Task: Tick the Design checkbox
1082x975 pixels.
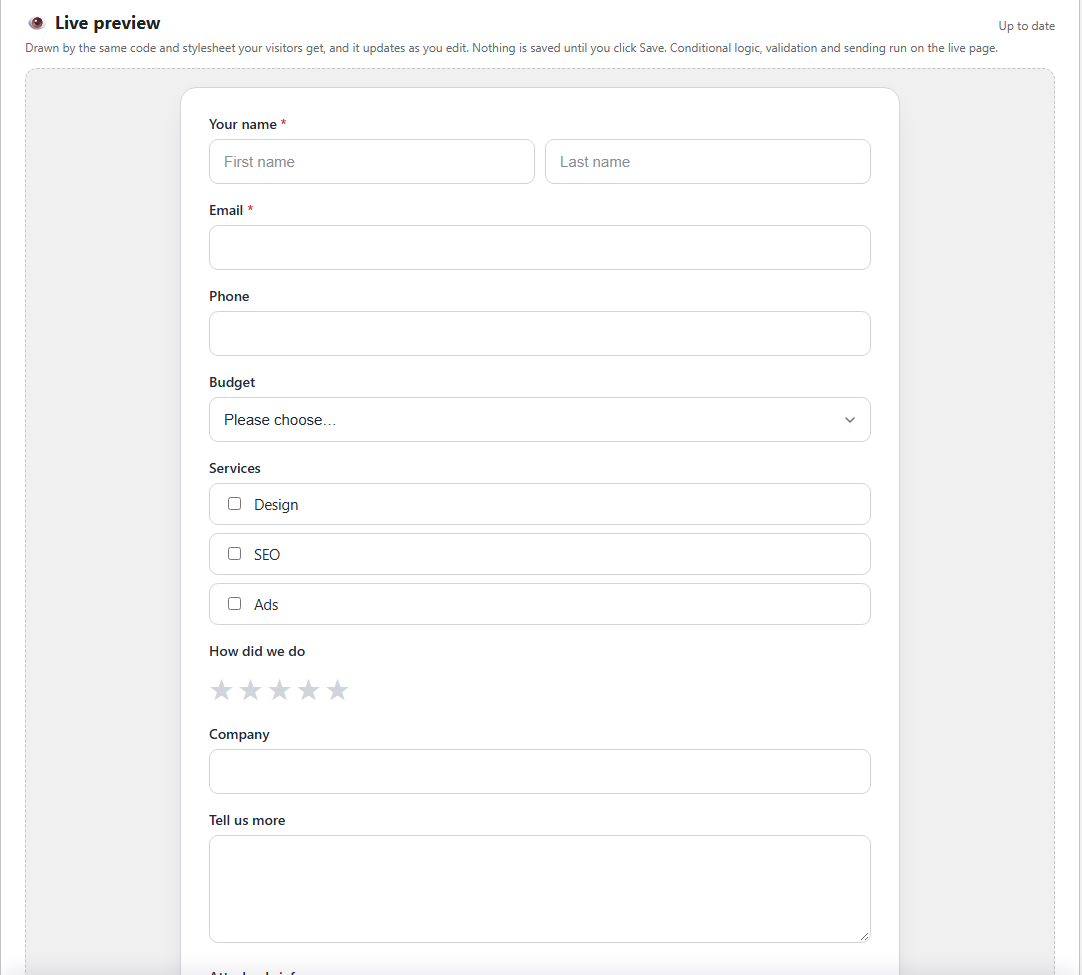Action: pyautogui.click(x=235, y=504)
